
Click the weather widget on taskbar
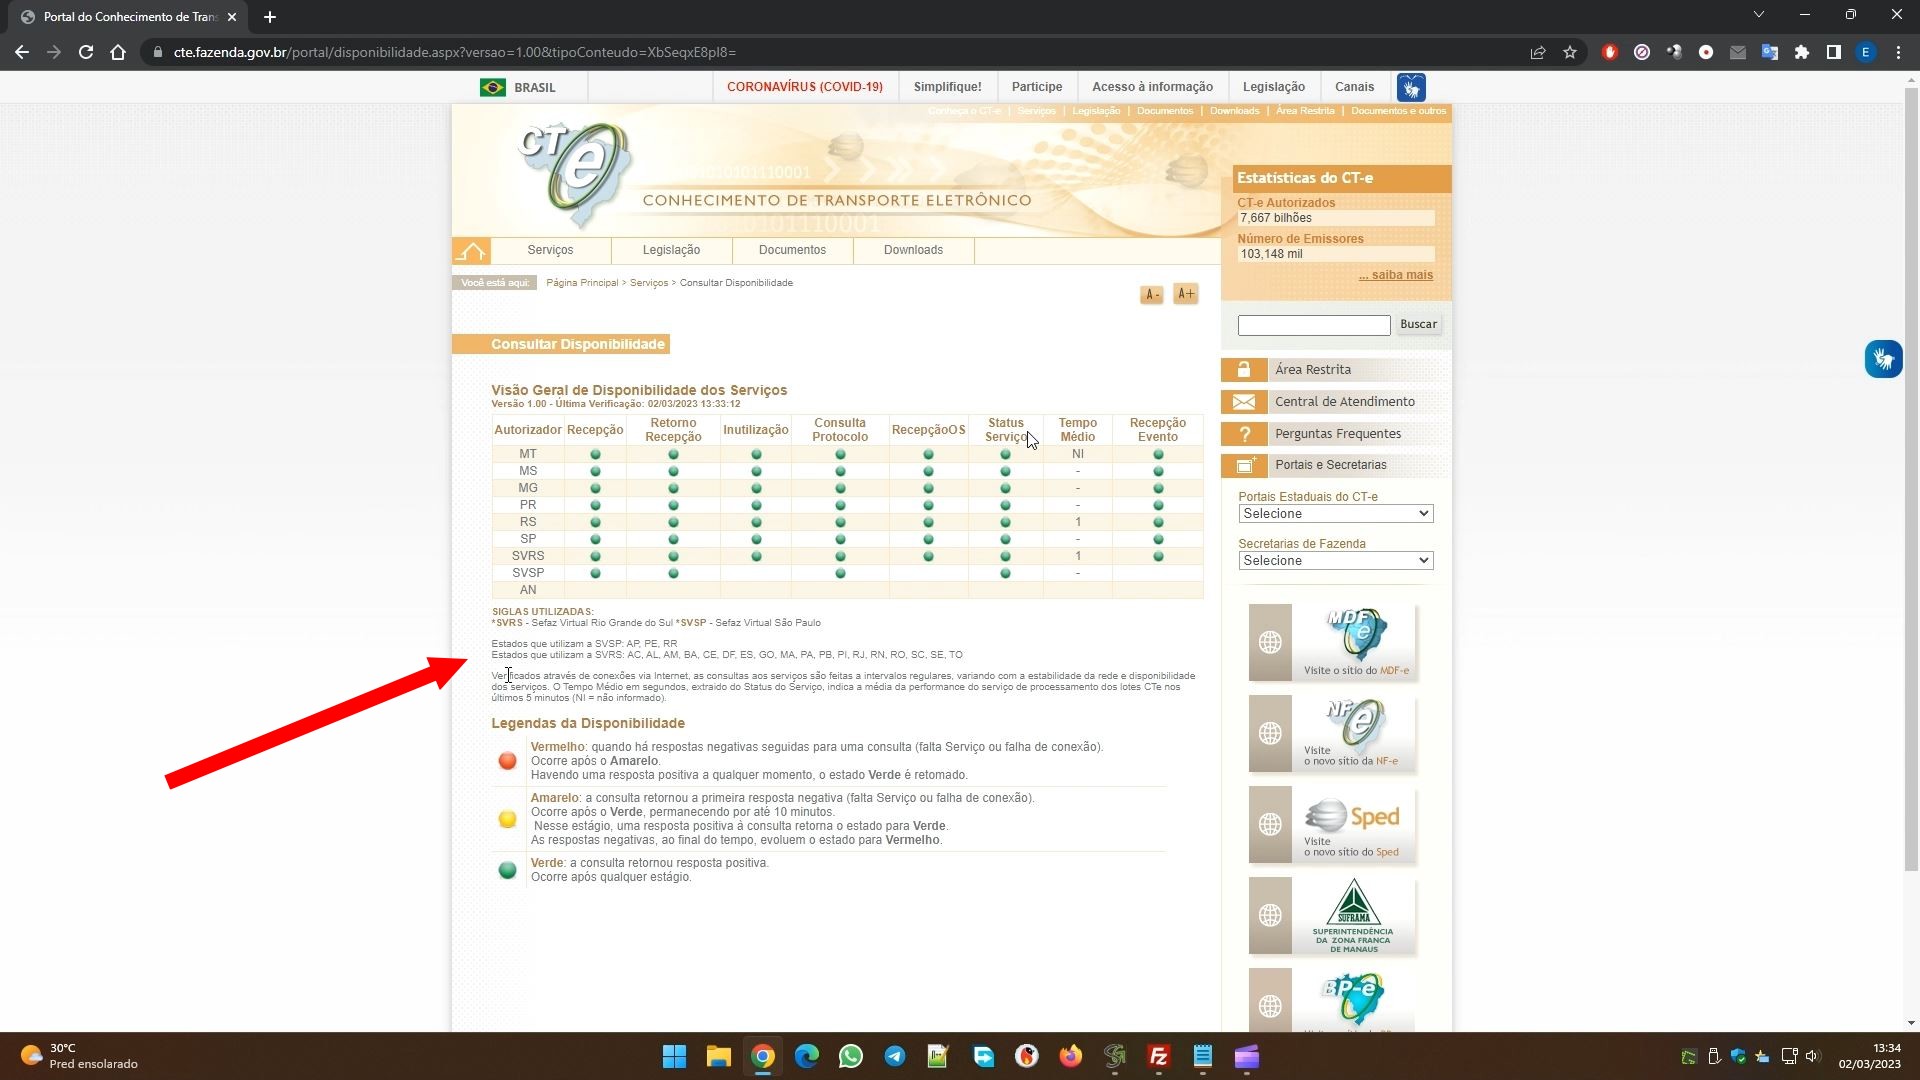click(x=78, y=1056)
